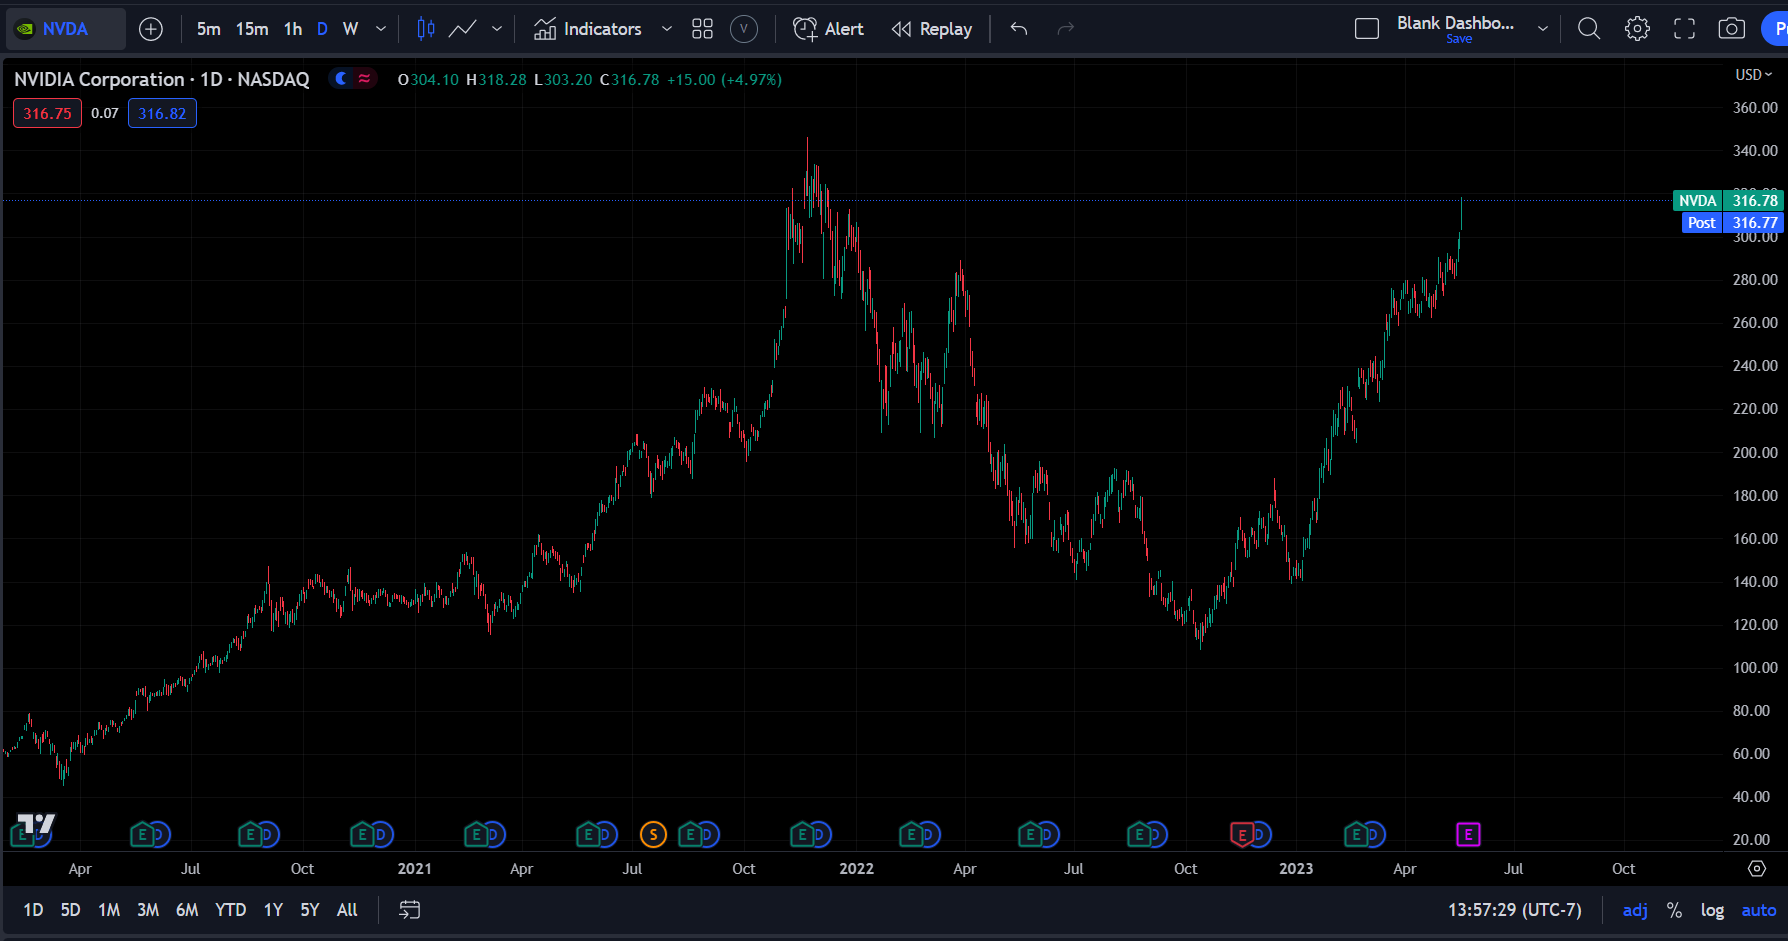Select the W weekly timeframe

click(x=350, y=29)
